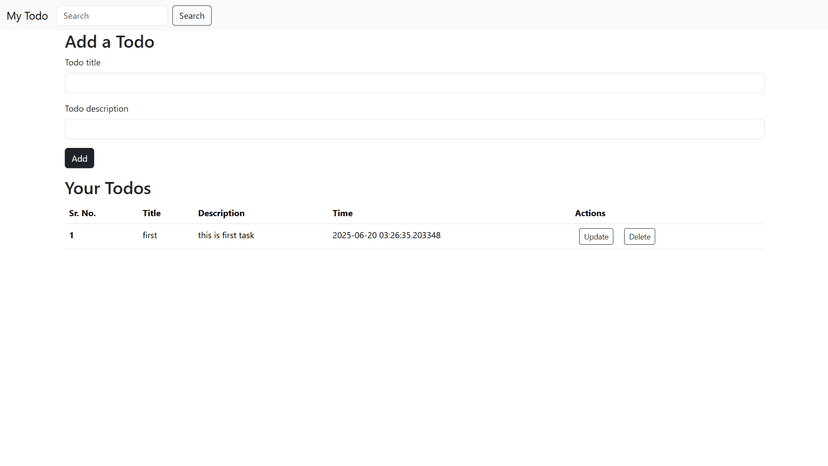828x466 pixels.
Task: Focus the Search input field
Action: (112, 16)
